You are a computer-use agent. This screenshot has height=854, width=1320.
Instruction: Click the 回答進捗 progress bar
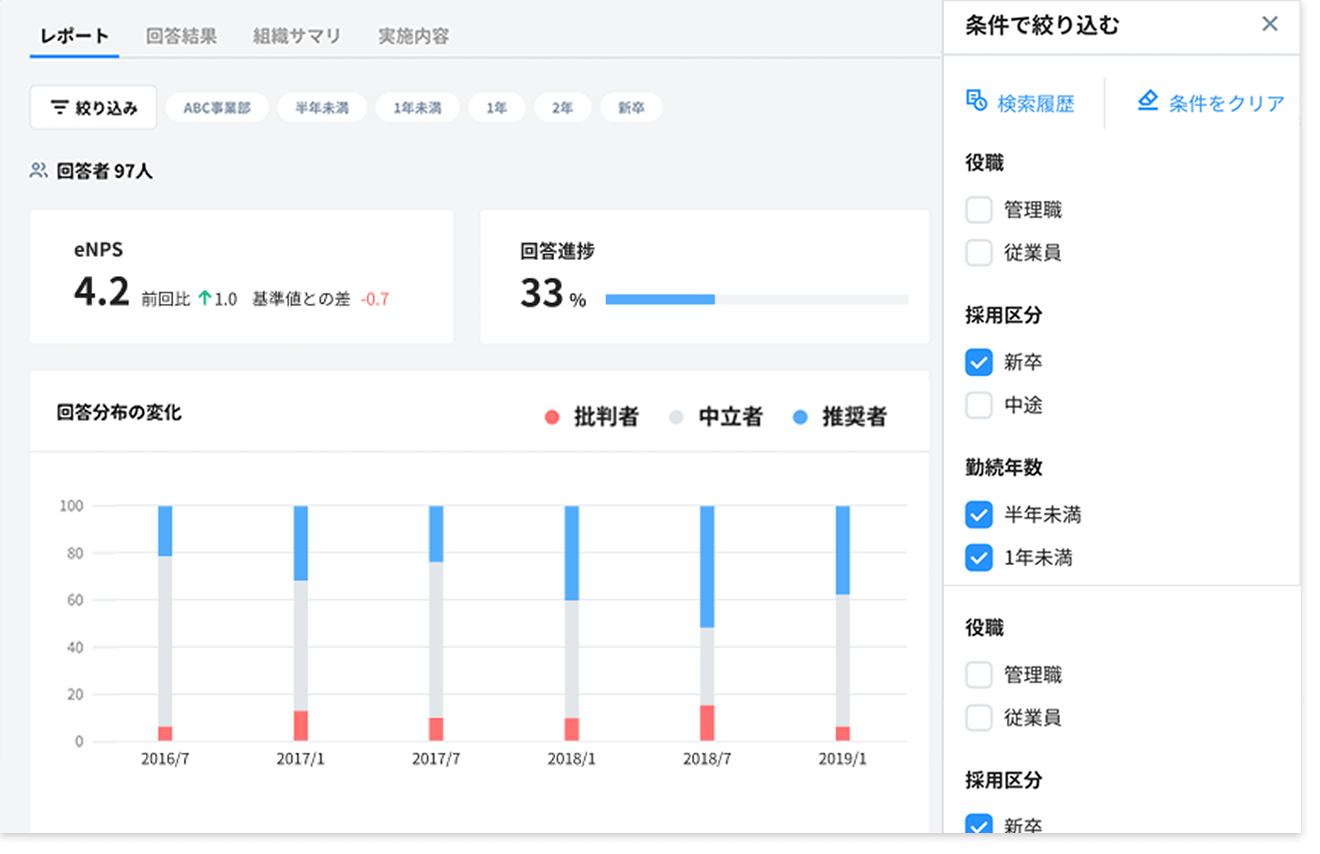[x=756, y=299]
